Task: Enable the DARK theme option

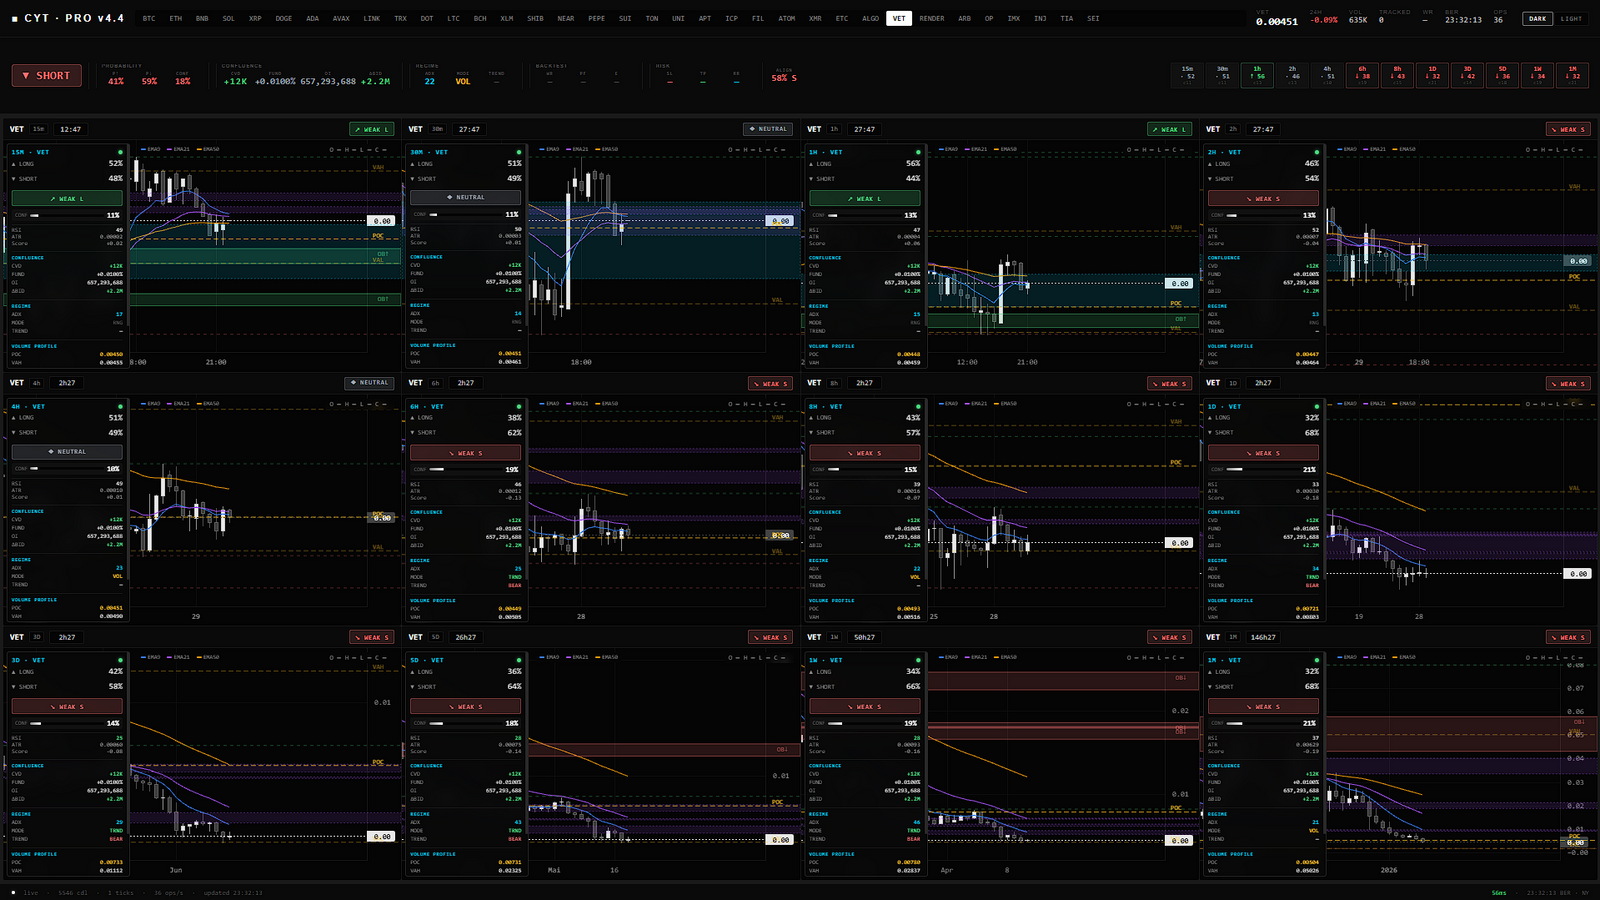Action: pyautogui.click(x=1537, y=19)
